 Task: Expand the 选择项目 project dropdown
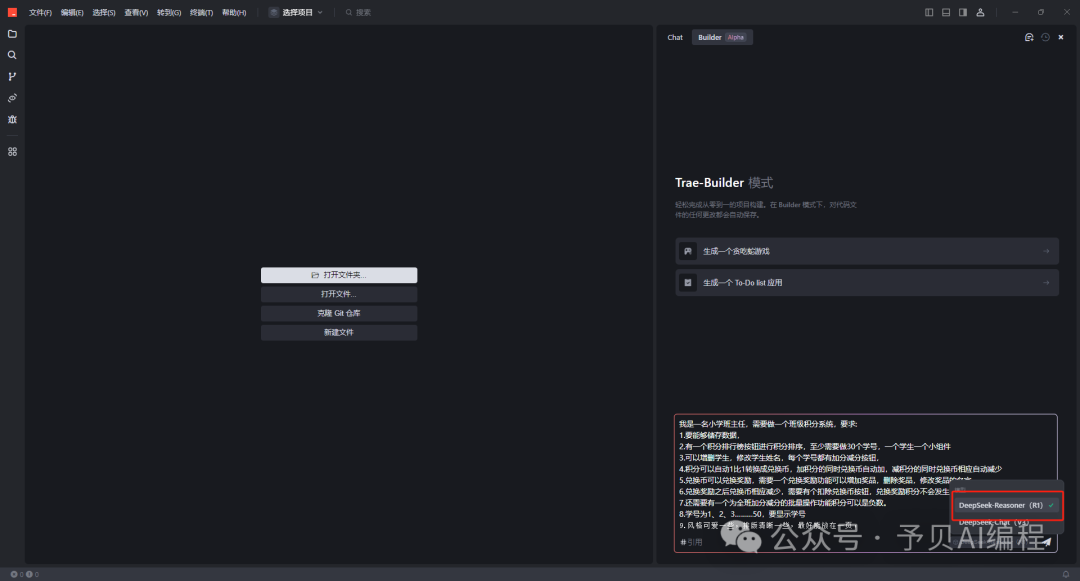coord(296,12)
